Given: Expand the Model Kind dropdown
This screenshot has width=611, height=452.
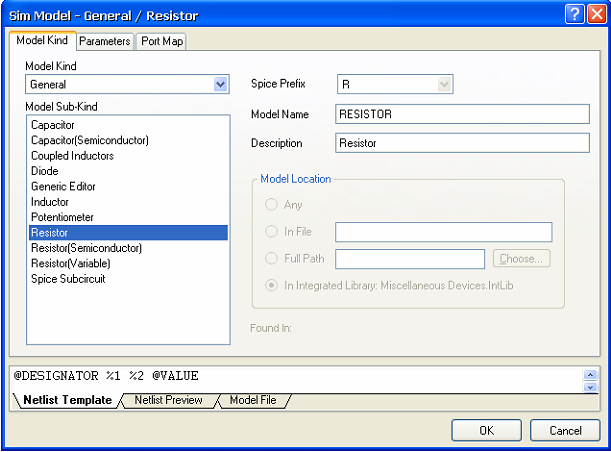Looking at the screenshot, I should 221,85.
